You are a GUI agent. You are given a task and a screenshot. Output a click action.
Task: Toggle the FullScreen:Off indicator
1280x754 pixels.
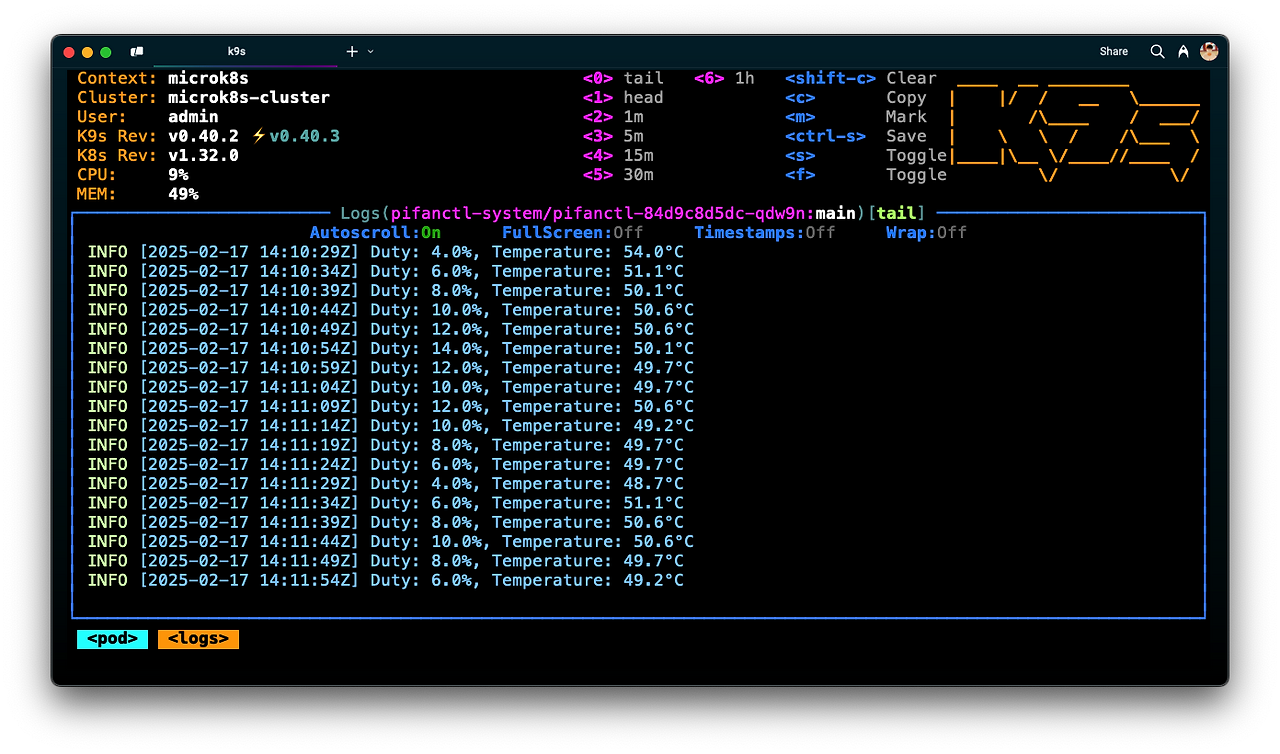pos(572,232)
